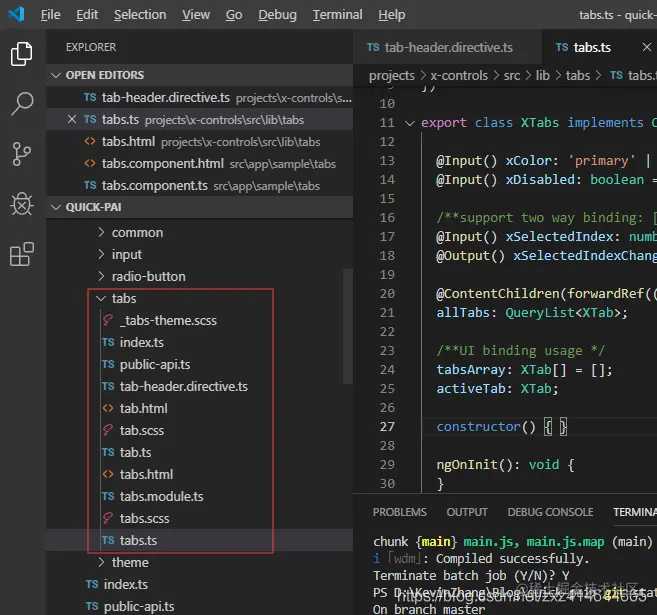Click the src breadcrumb segment

click(x=512, y=76)
